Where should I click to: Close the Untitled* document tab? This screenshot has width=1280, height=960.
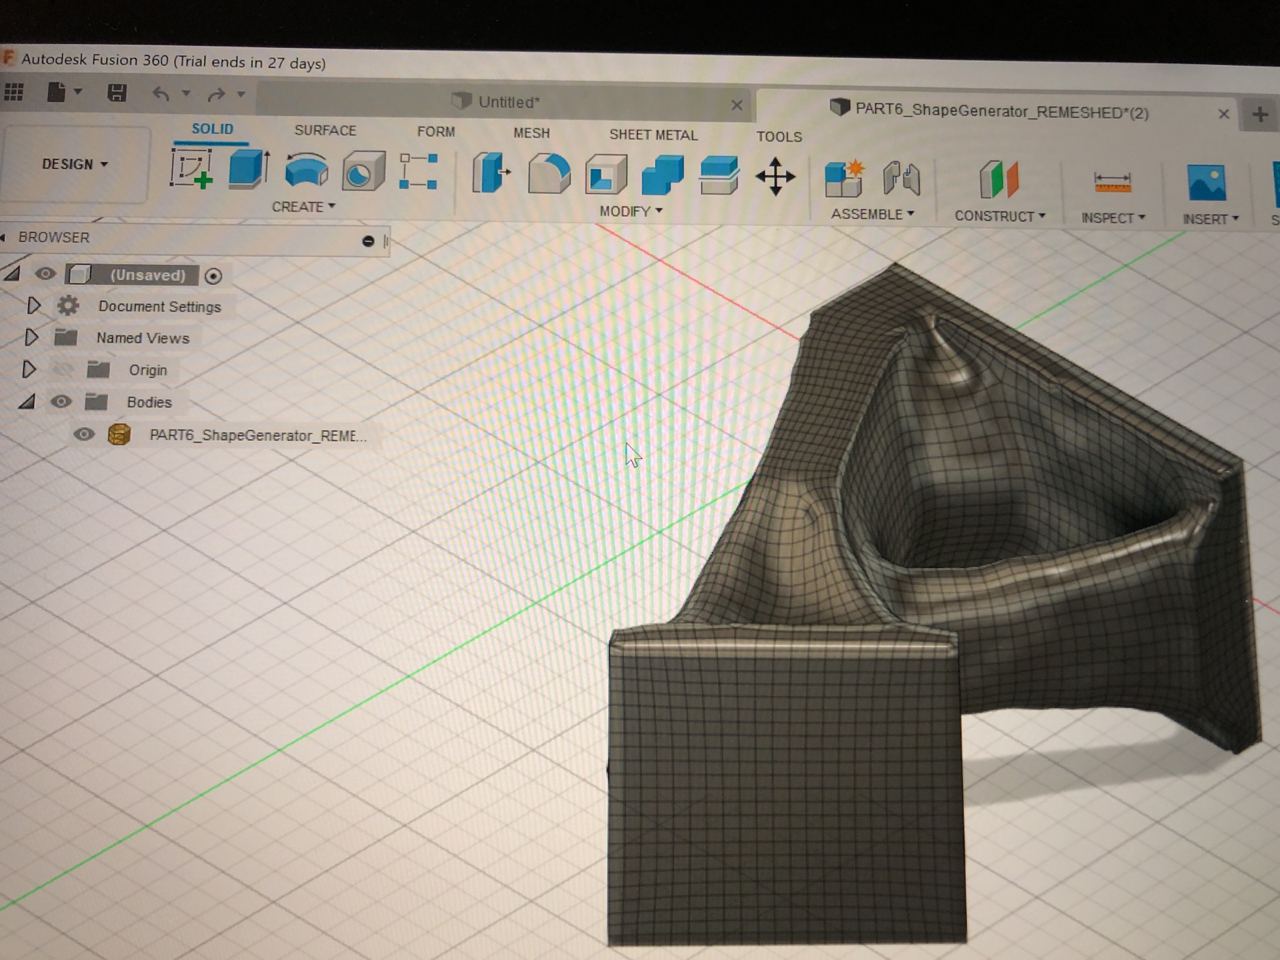737,105
